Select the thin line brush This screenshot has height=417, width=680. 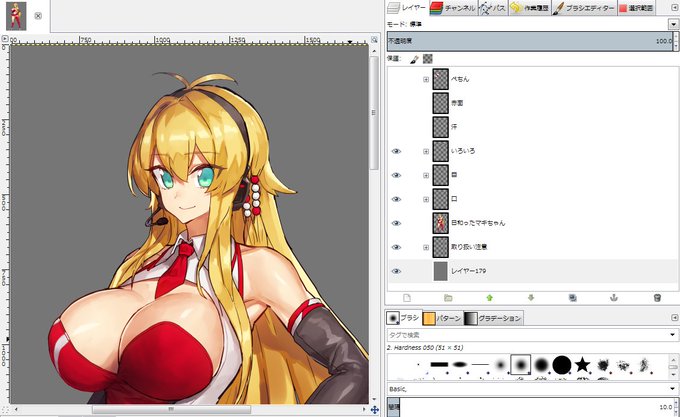pos(480,365)
